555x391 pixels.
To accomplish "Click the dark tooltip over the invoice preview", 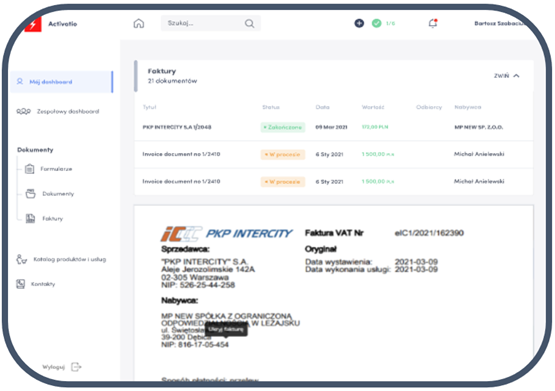I will click(x=226, y=329).
